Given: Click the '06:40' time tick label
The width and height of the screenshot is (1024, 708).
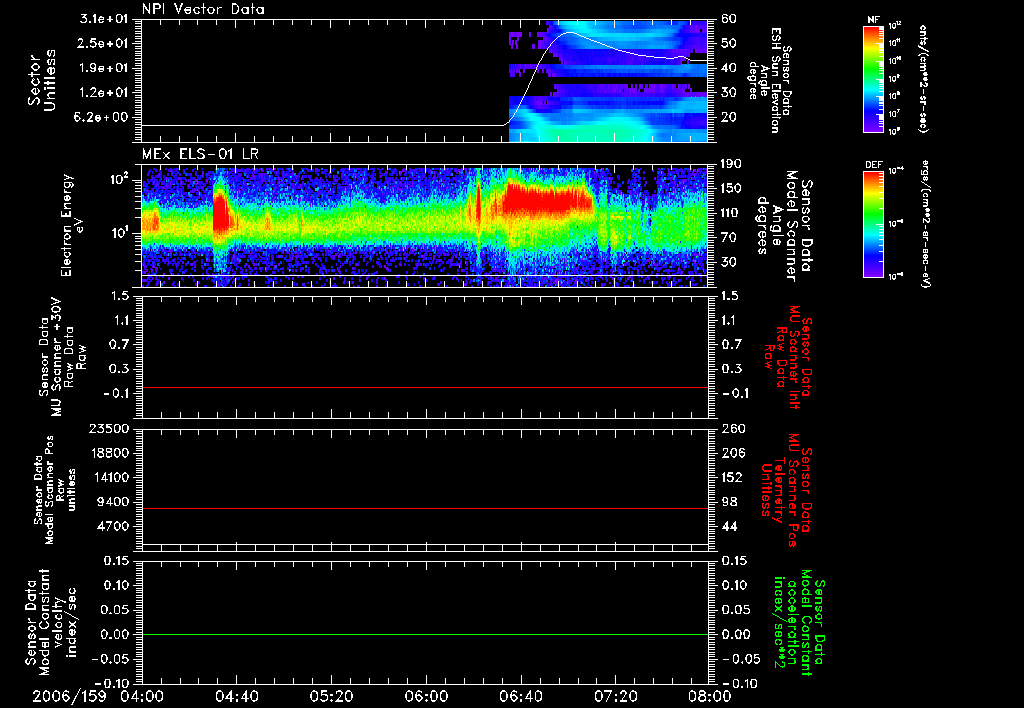Looking at the screenshot, I should [x=521, y=696].
